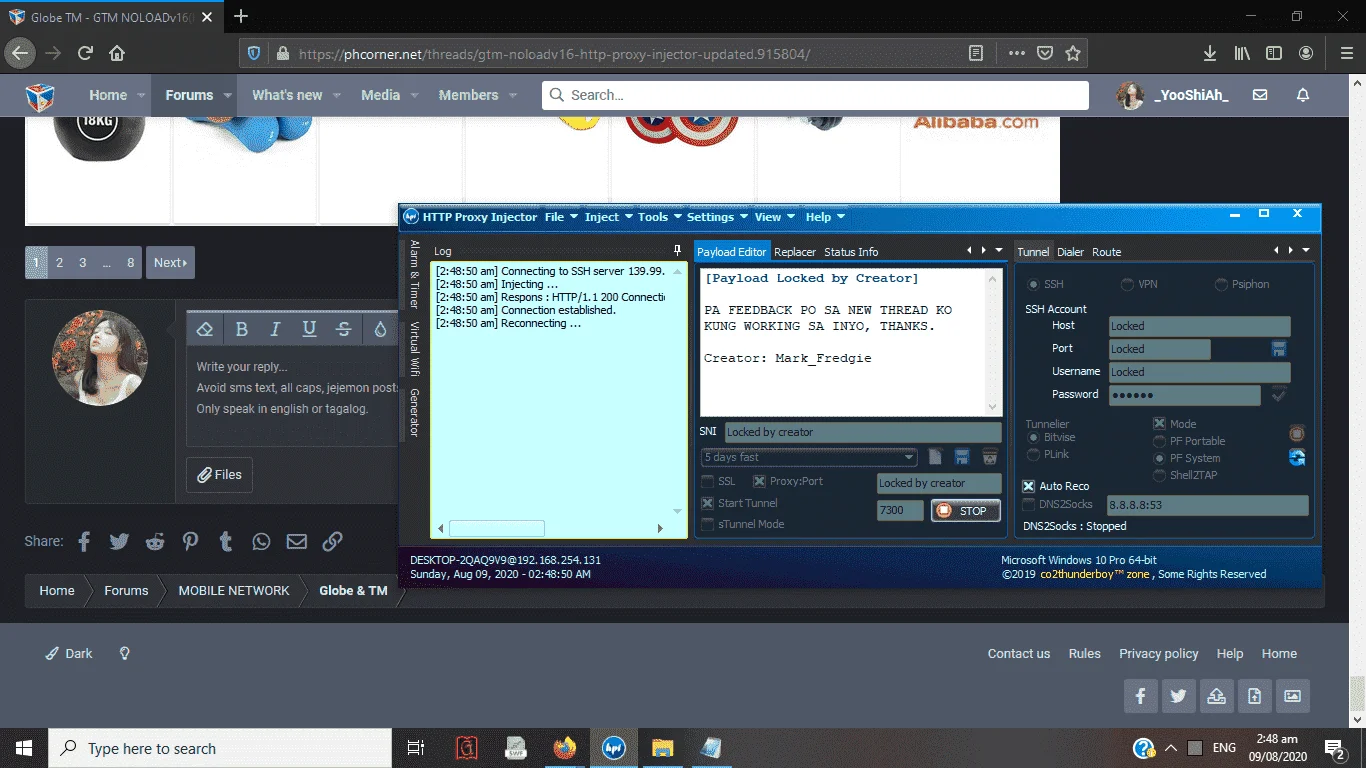Share thread via Reddit icon

click(x=155, y=541)
